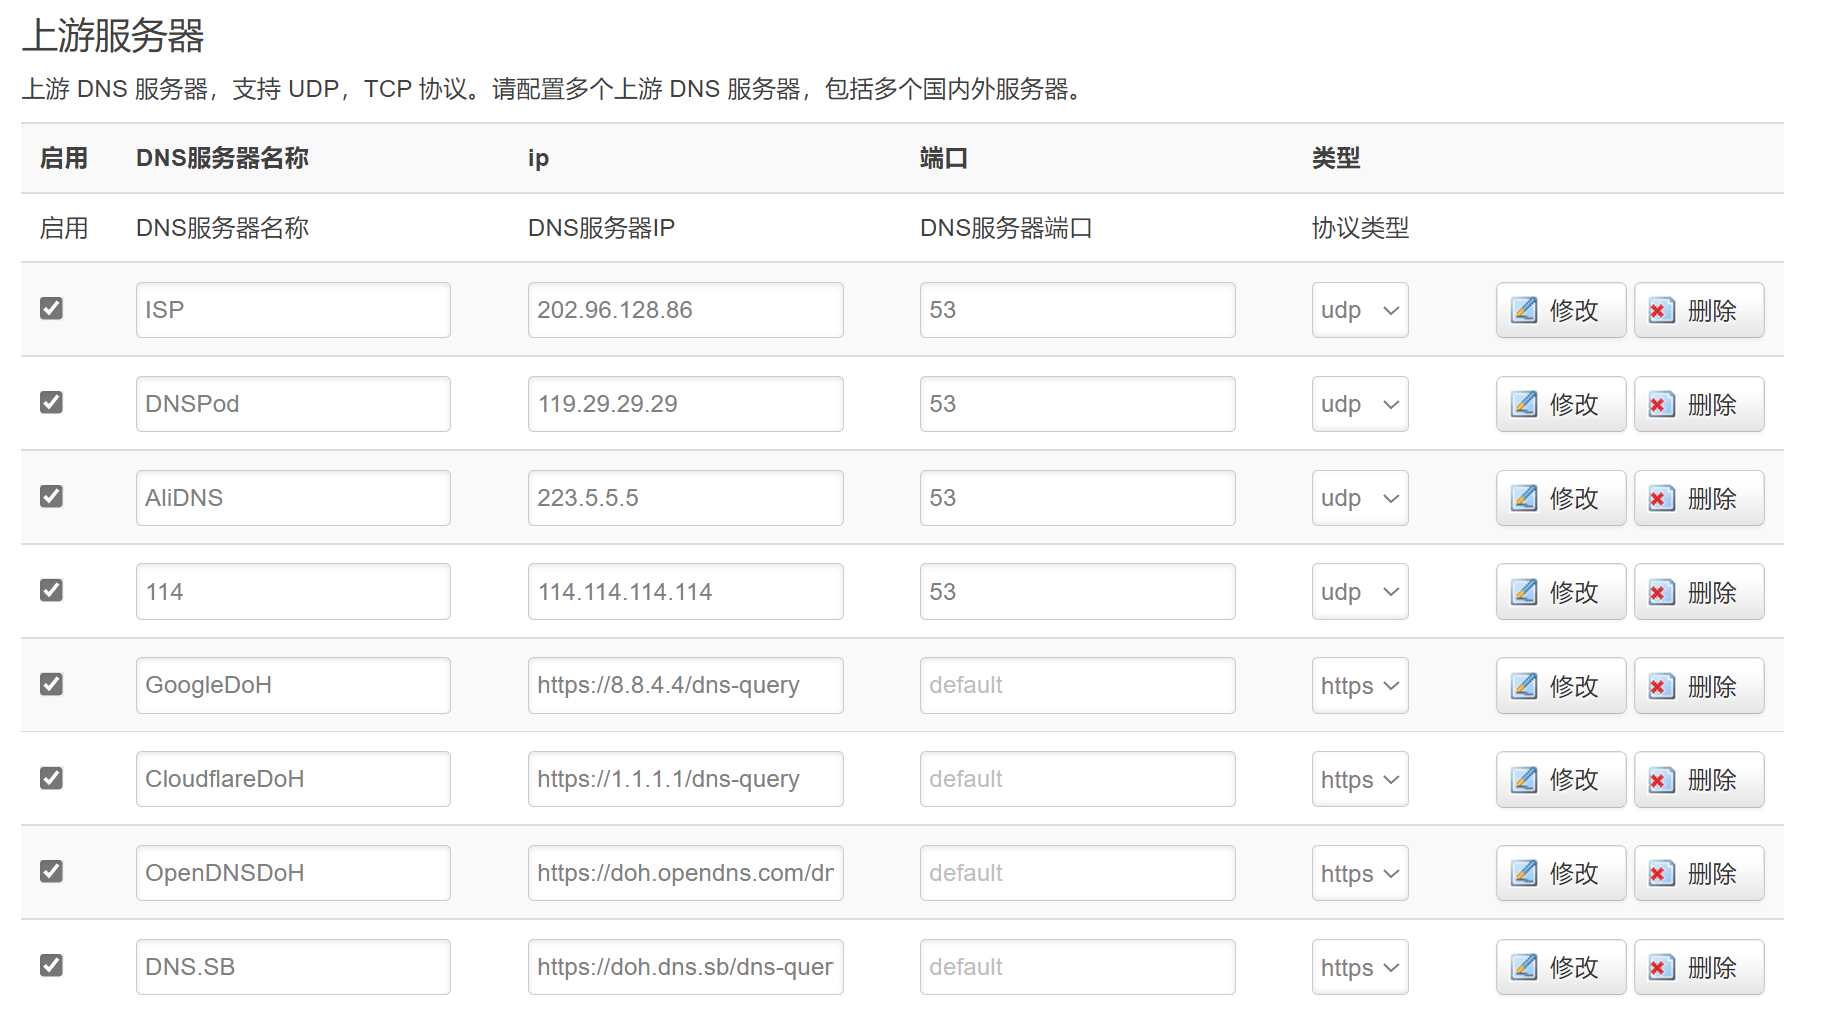Click the delete icon for DNS.SB

click(x=1661, y=966)
